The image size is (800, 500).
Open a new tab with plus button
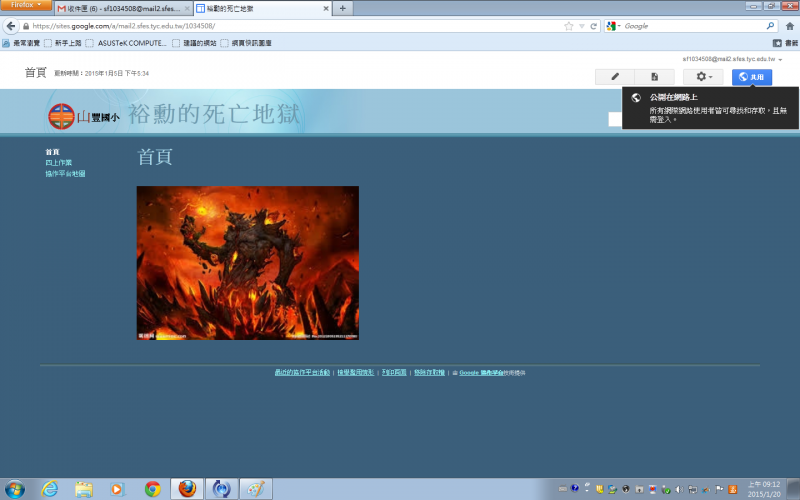click(342, 8)
